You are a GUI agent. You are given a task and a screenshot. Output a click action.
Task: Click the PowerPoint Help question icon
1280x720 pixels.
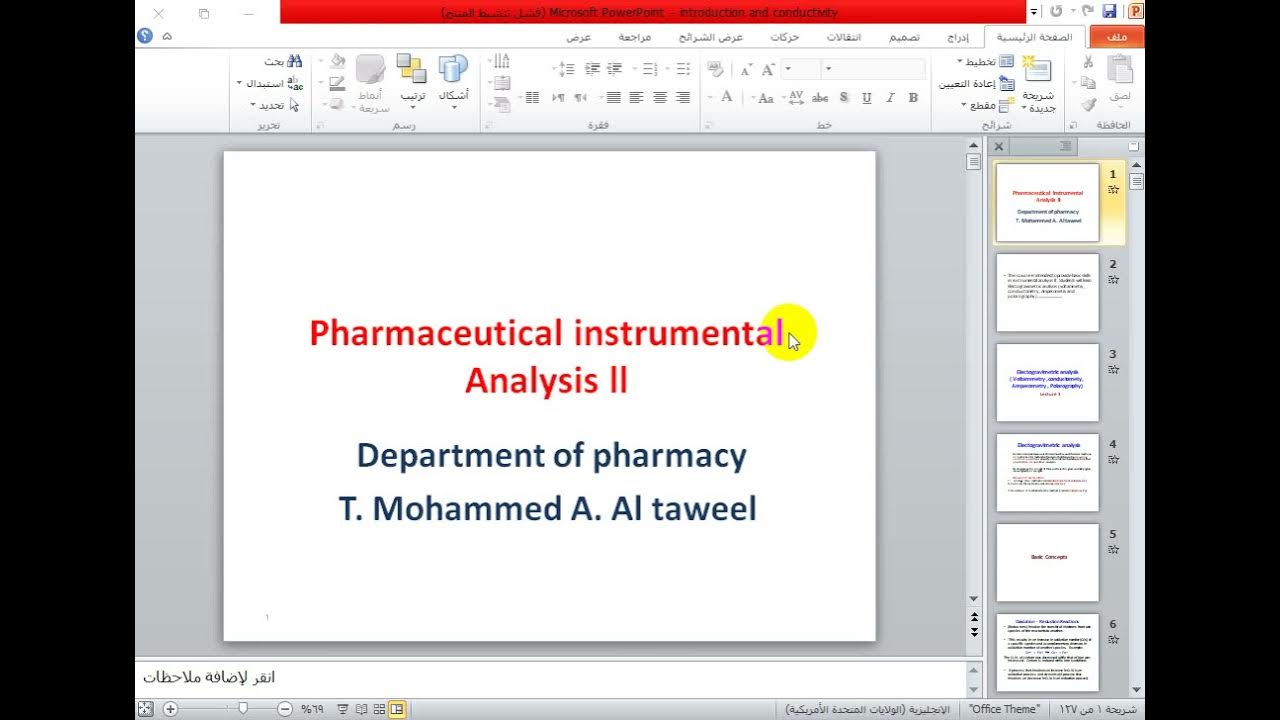click(145, 36)
